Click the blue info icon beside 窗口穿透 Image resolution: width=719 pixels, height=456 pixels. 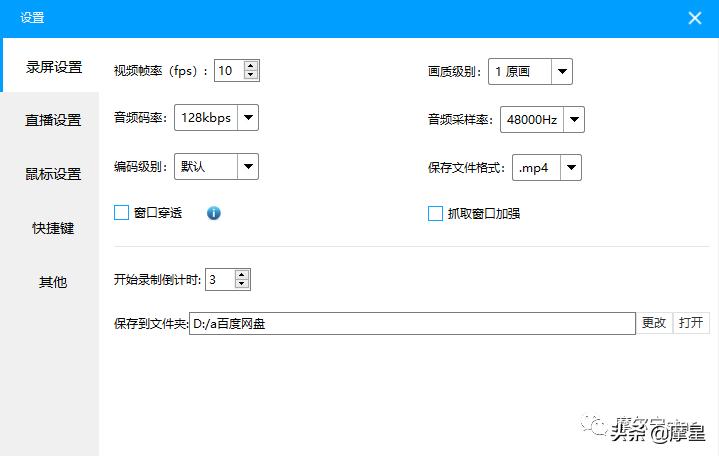click(214, 213)
